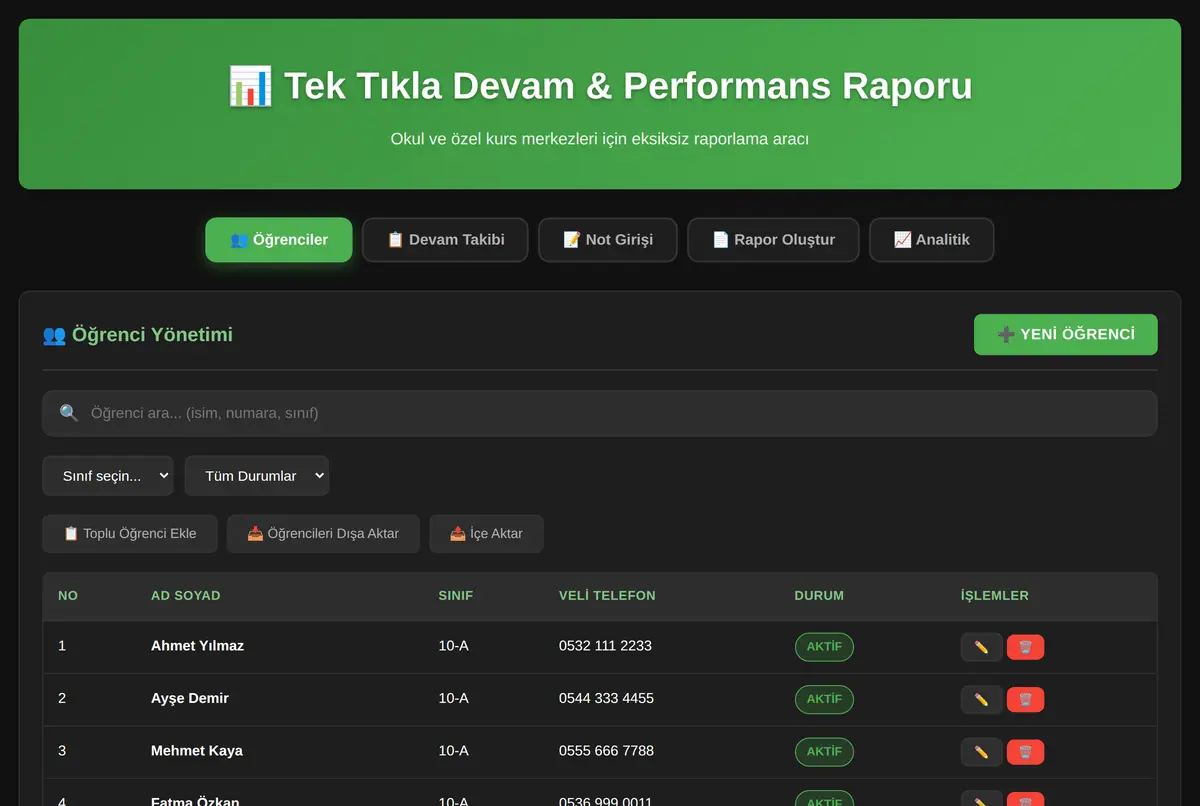Click the search magnifier icon
Screen dimensions: 1200x806
pyautogui.click(x=69, y=413)
